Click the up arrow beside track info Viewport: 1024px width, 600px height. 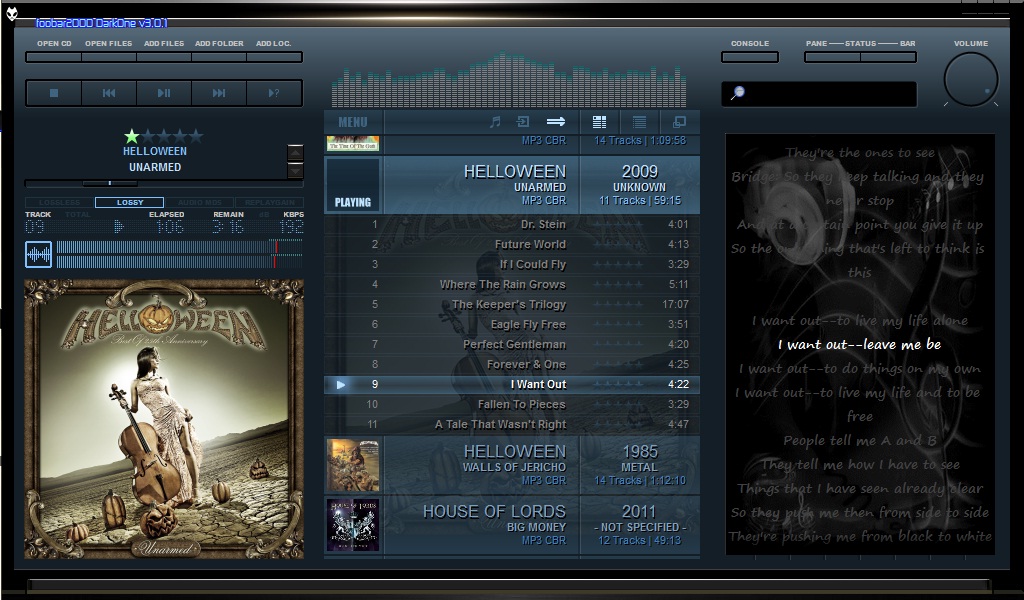295,153
